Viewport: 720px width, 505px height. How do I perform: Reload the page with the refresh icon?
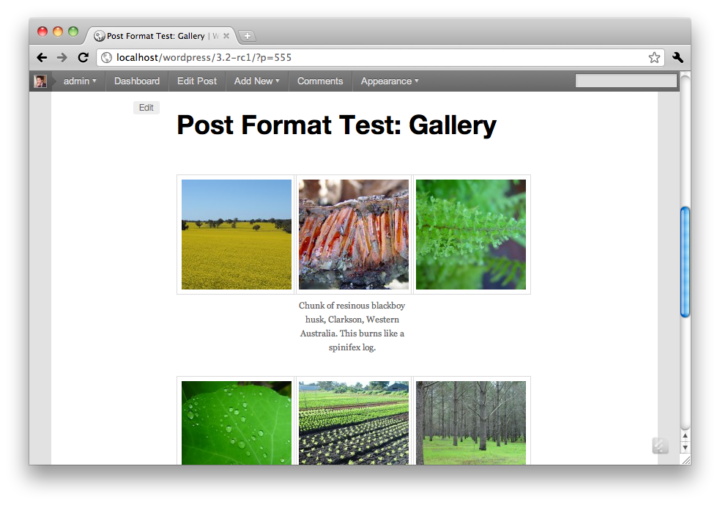click(83, 57)
